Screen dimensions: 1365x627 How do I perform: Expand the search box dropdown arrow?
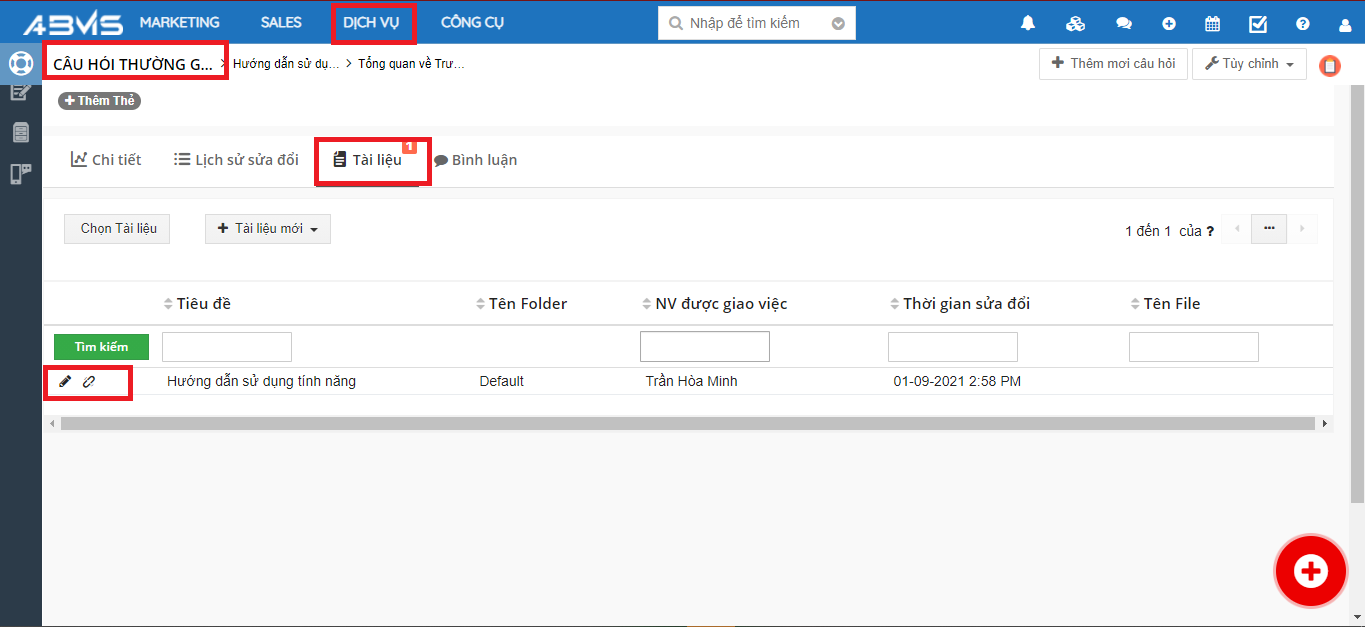pos(838,23)
